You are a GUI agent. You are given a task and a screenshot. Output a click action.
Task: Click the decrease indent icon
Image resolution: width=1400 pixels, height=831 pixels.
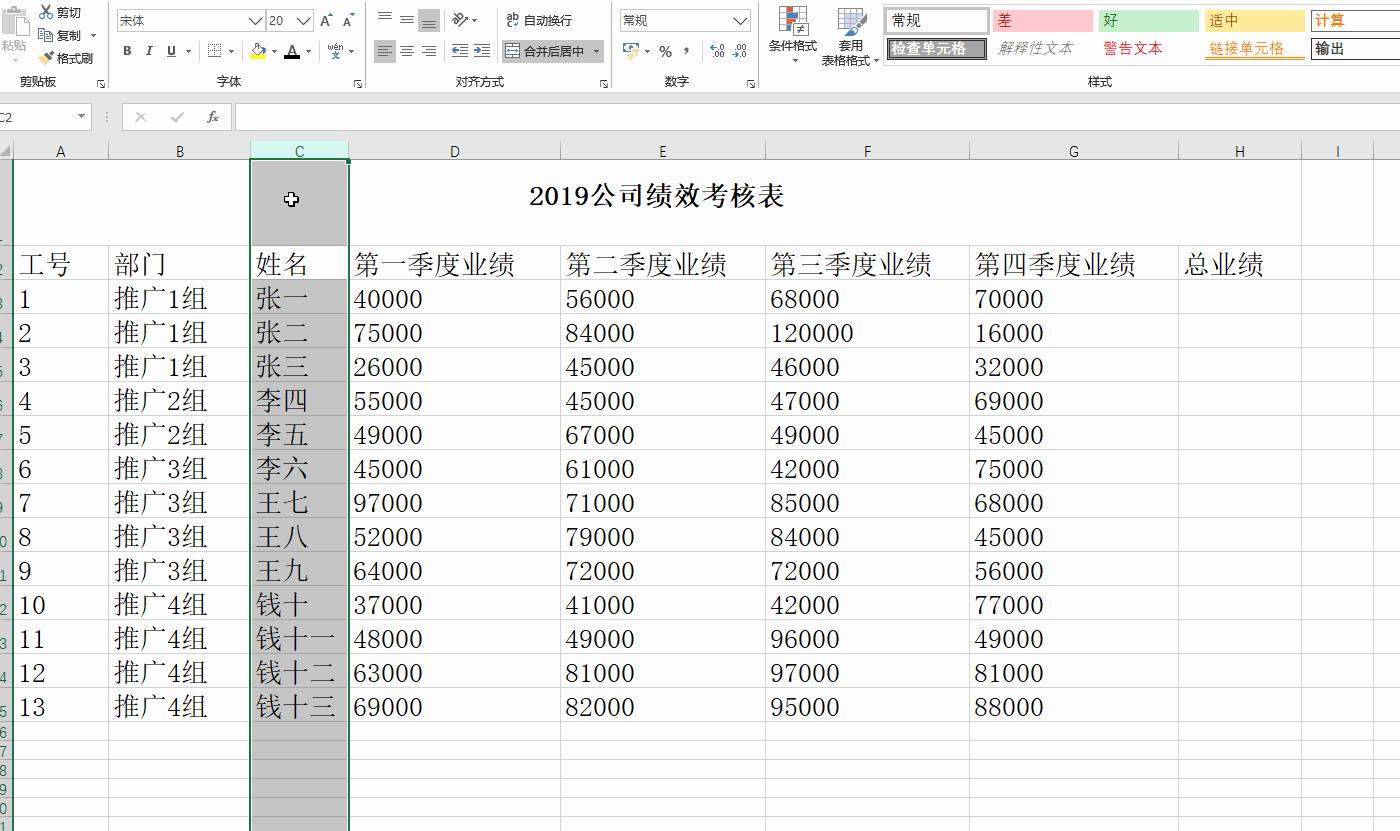[459, 51]
